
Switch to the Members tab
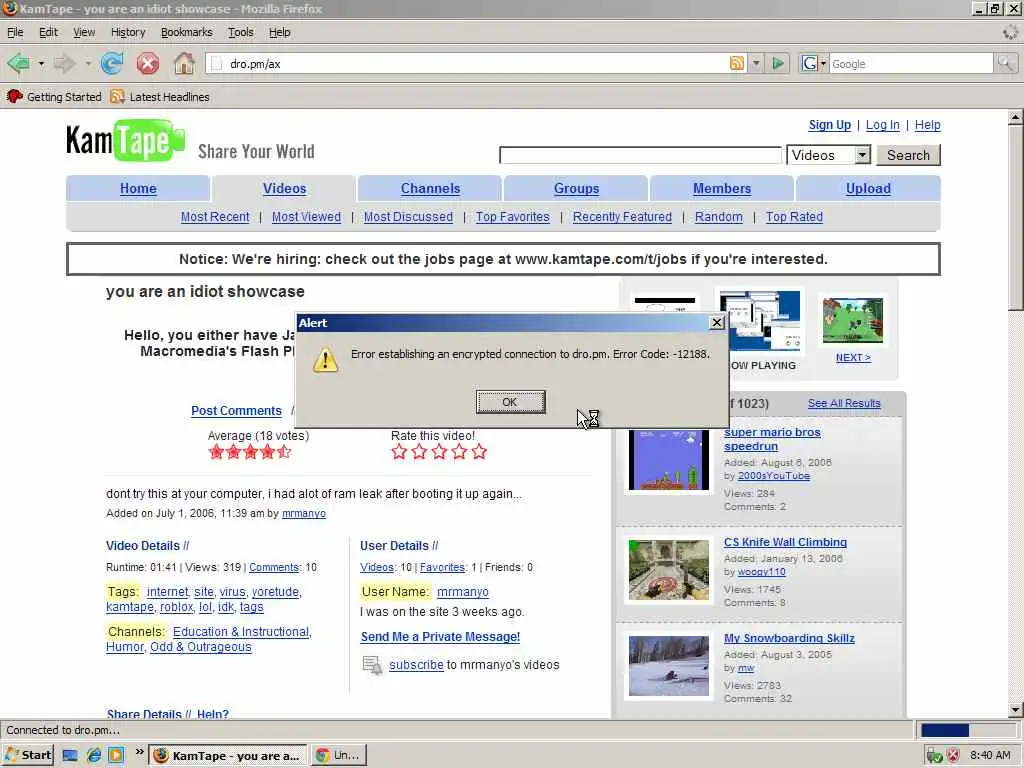click(722, 188)
